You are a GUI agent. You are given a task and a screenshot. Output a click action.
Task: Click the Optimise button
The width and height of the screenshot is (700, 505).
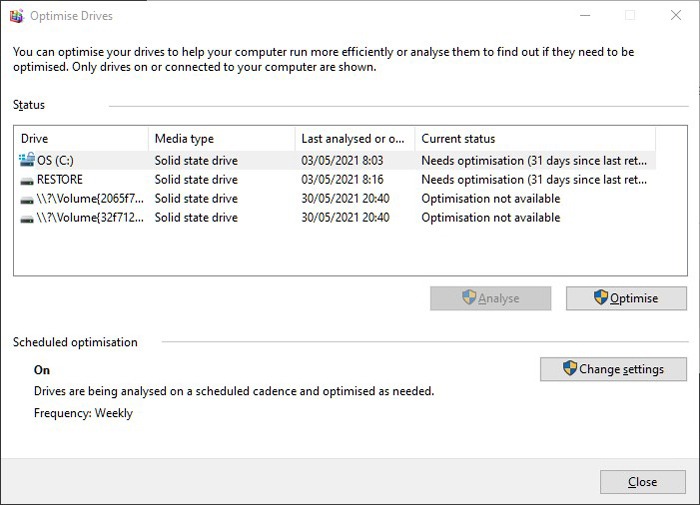626,298
